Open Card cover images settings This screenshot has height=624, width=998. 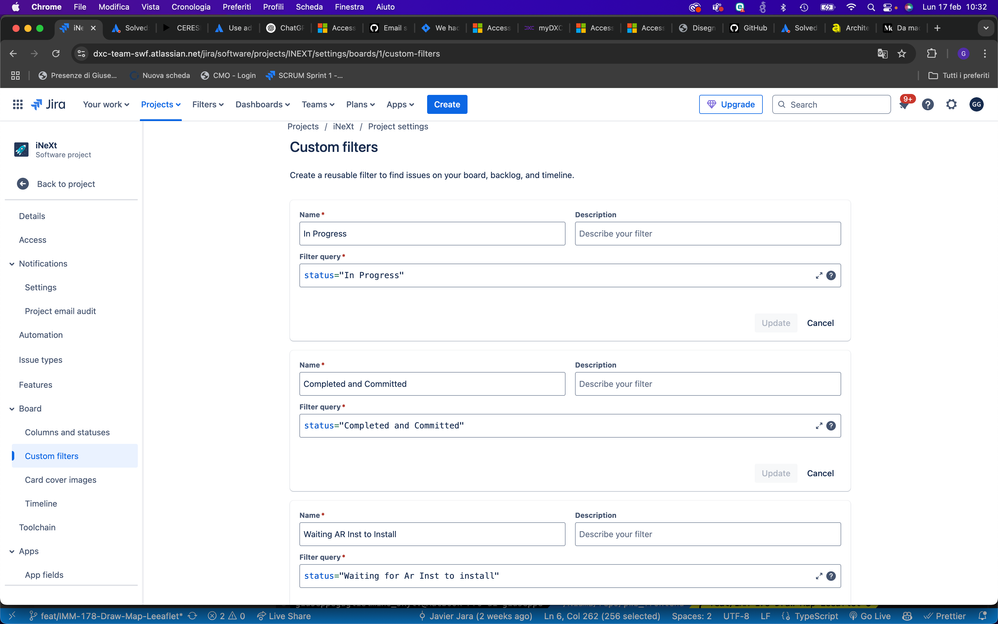pos(61,480)
